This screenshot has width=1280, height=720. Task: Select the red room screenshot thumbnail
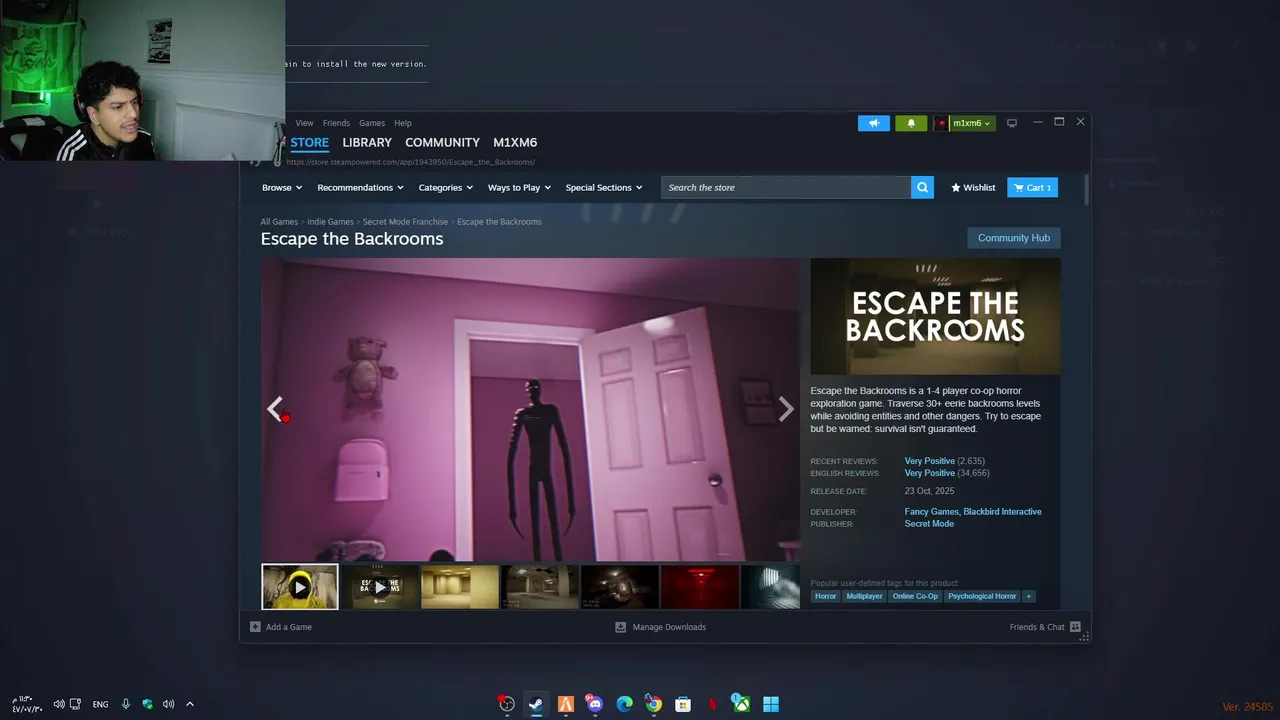coord(700,587)
